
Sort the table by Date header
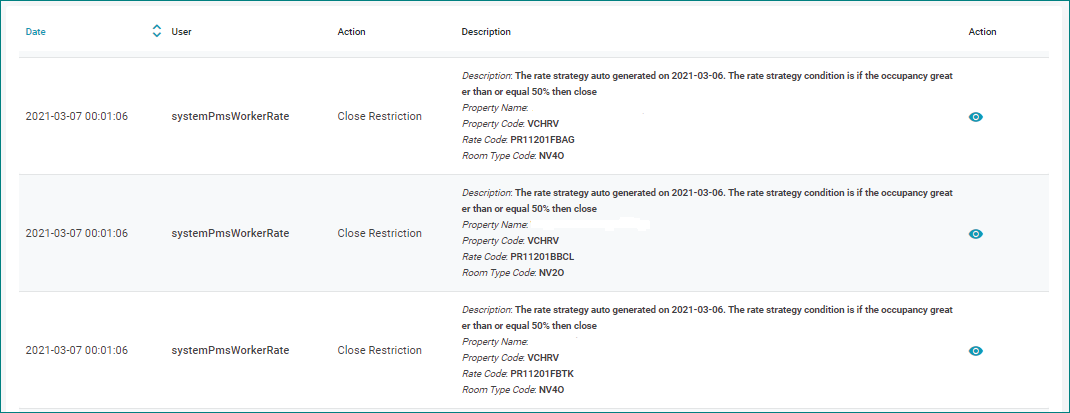(x=36, y=32)
